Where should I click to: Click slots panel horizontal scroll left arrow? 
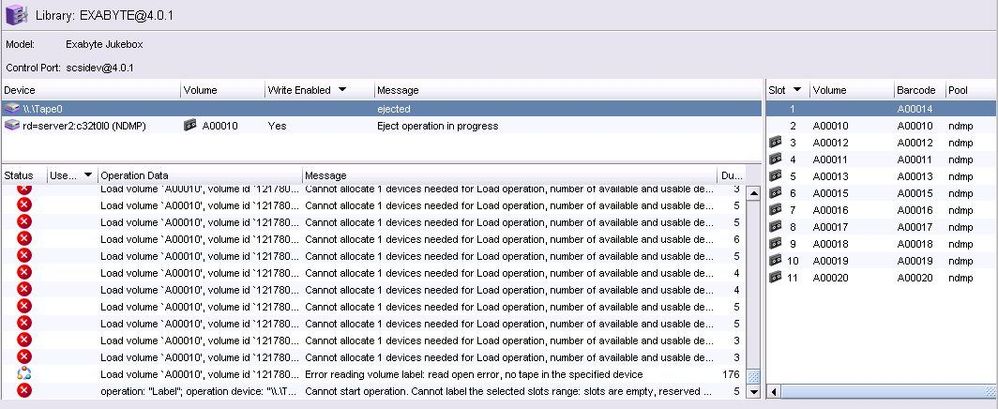(x=773, y=391)
